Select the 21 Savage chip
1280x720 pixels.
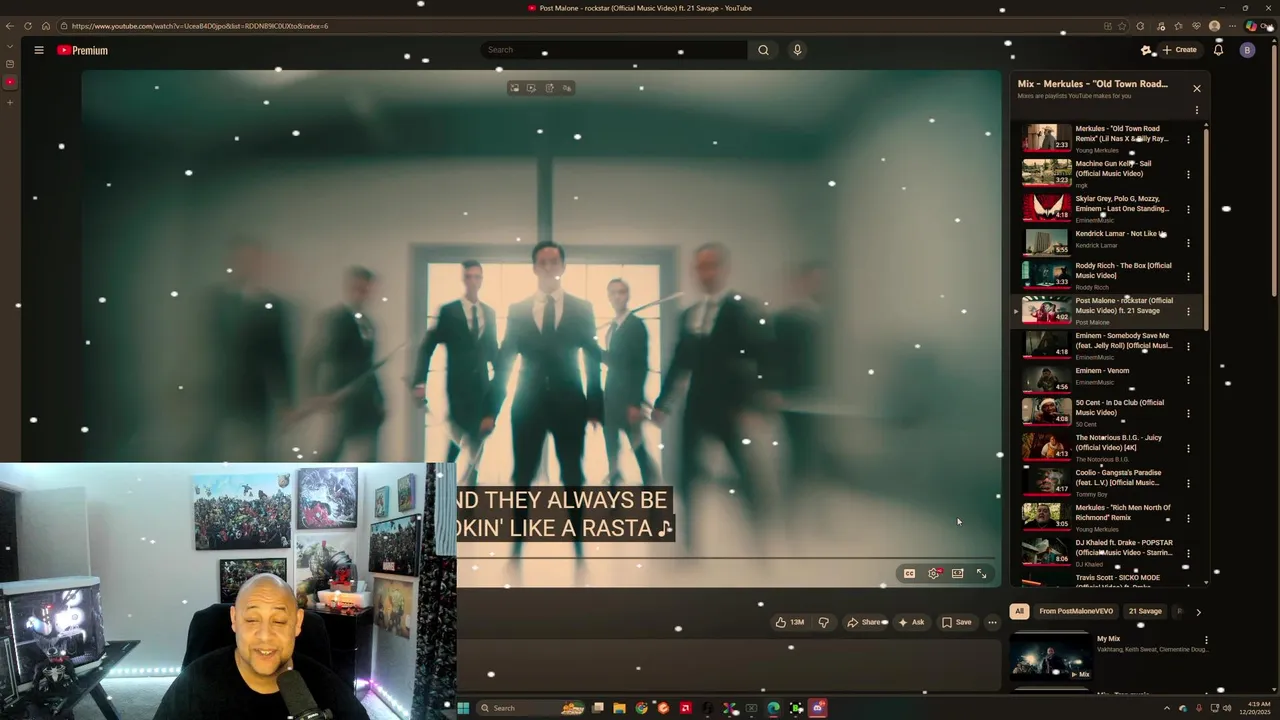(1145, 611)
